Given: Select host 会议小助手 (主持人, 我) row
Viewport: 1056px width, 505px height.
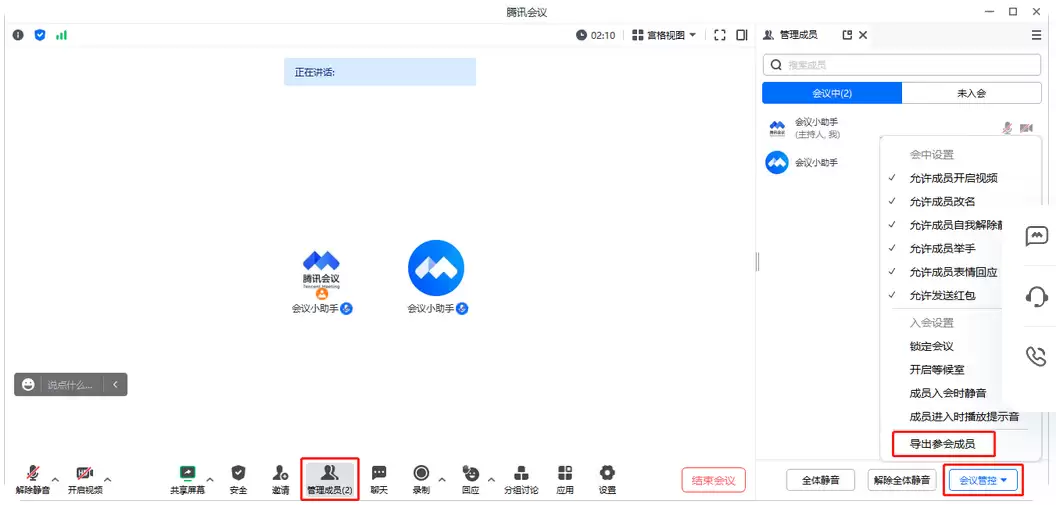Looking at the screenshot, I should point(902,128).
